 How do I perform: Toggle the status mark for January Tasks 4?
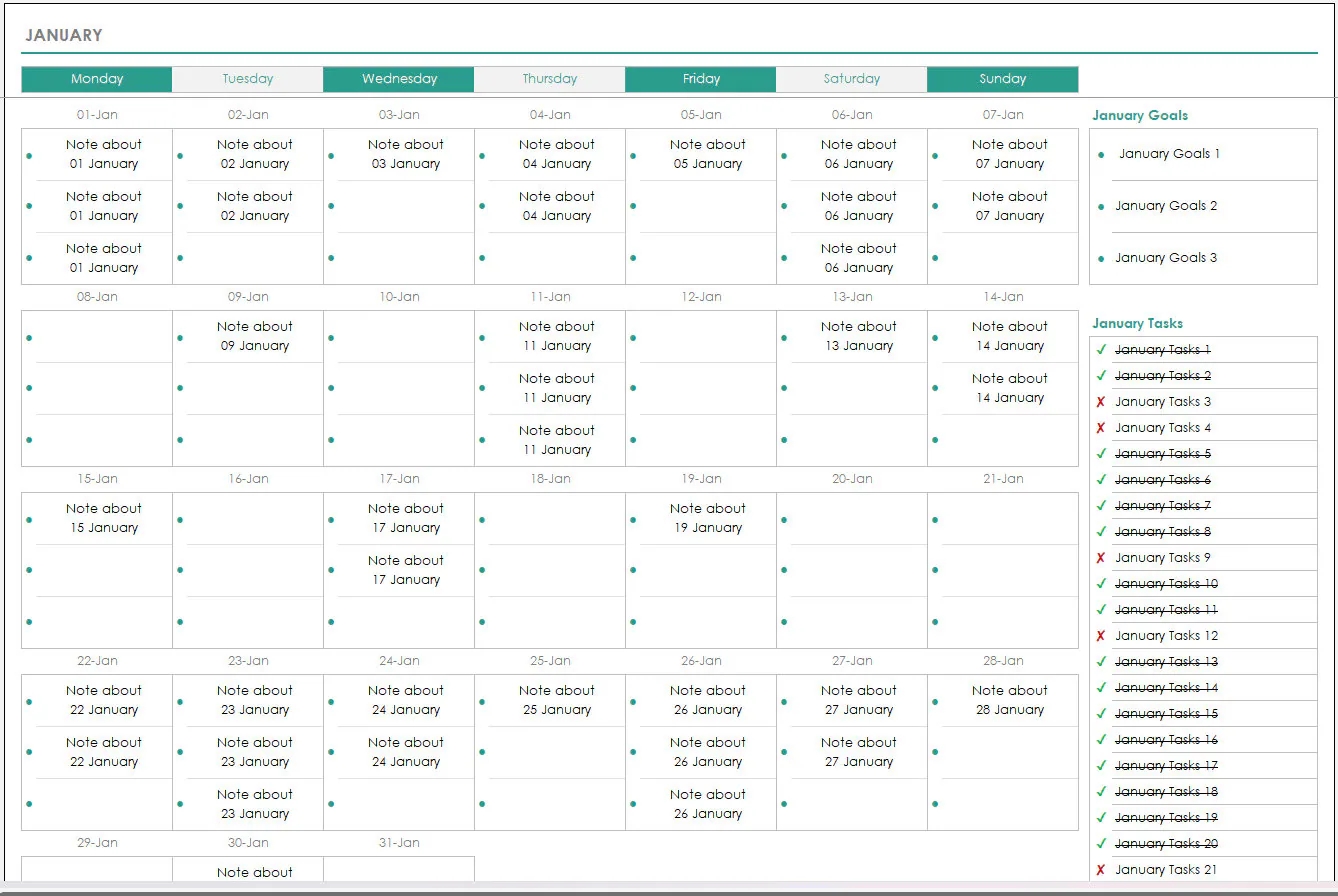(1101, 428)
